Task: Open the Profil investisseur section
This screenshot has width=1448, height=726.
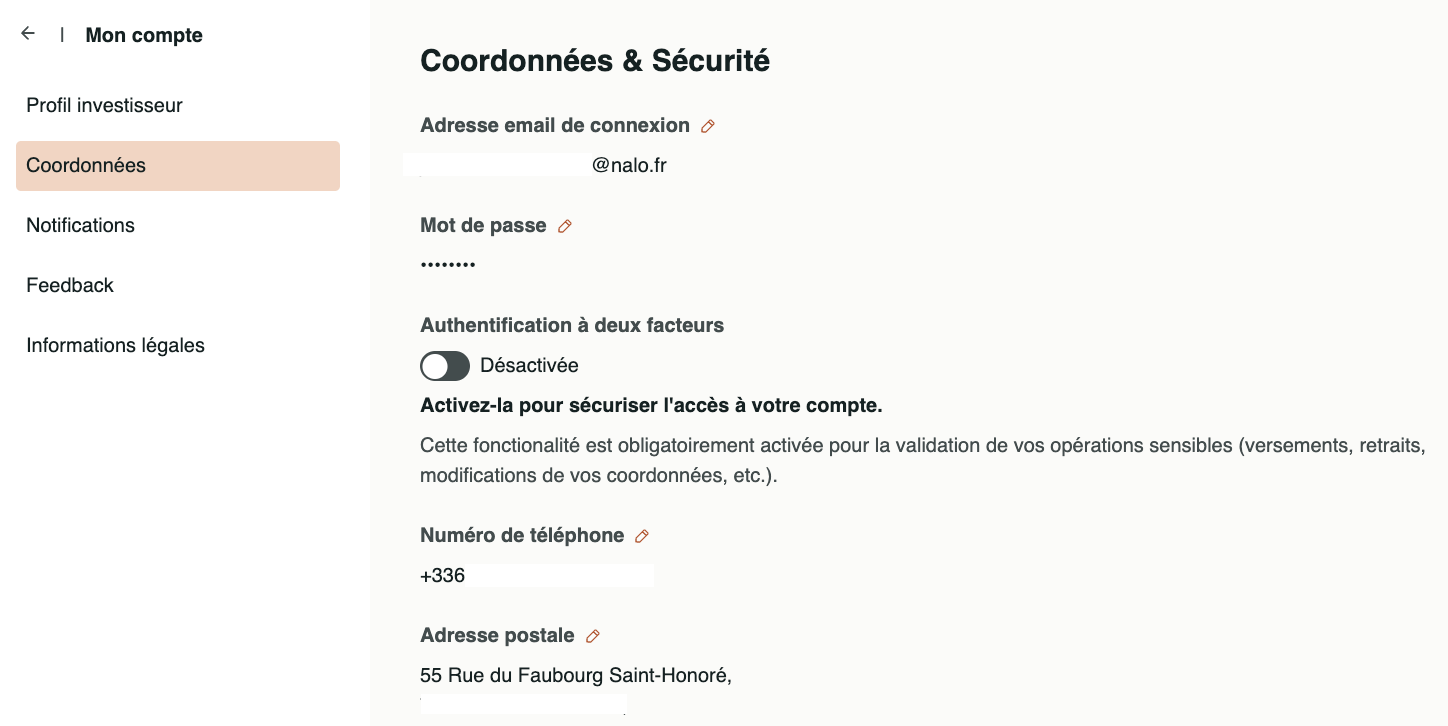Action: coord(104,105)
